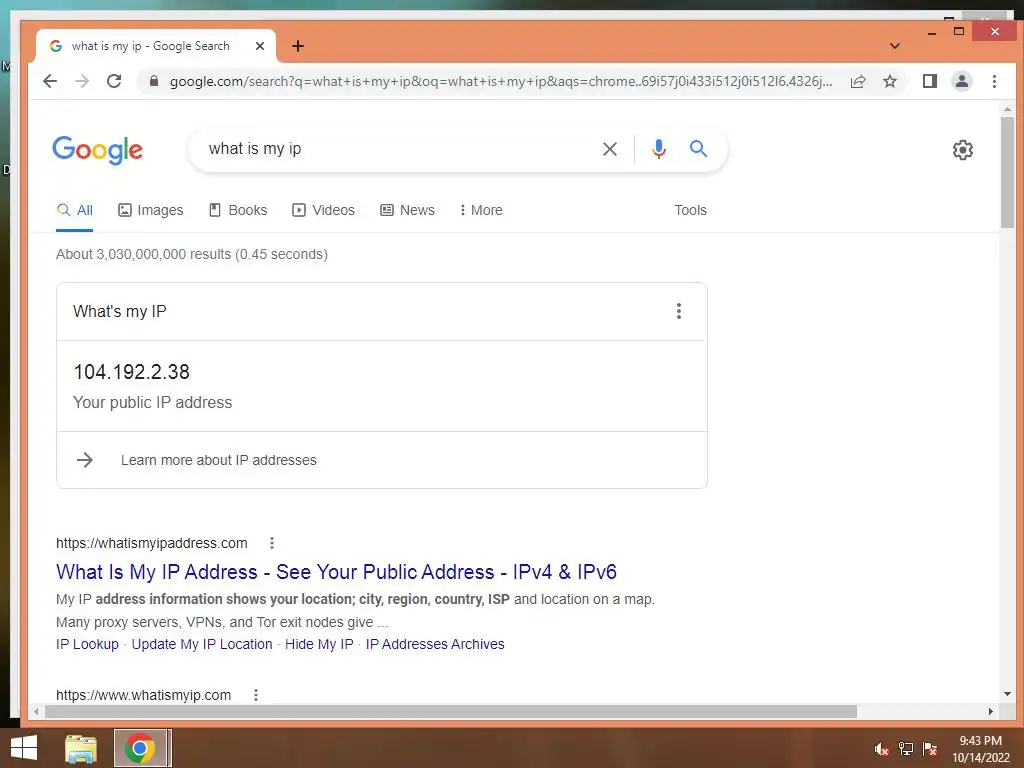Clear the search box with X
1024x768 pixels.
click(610, 149)
